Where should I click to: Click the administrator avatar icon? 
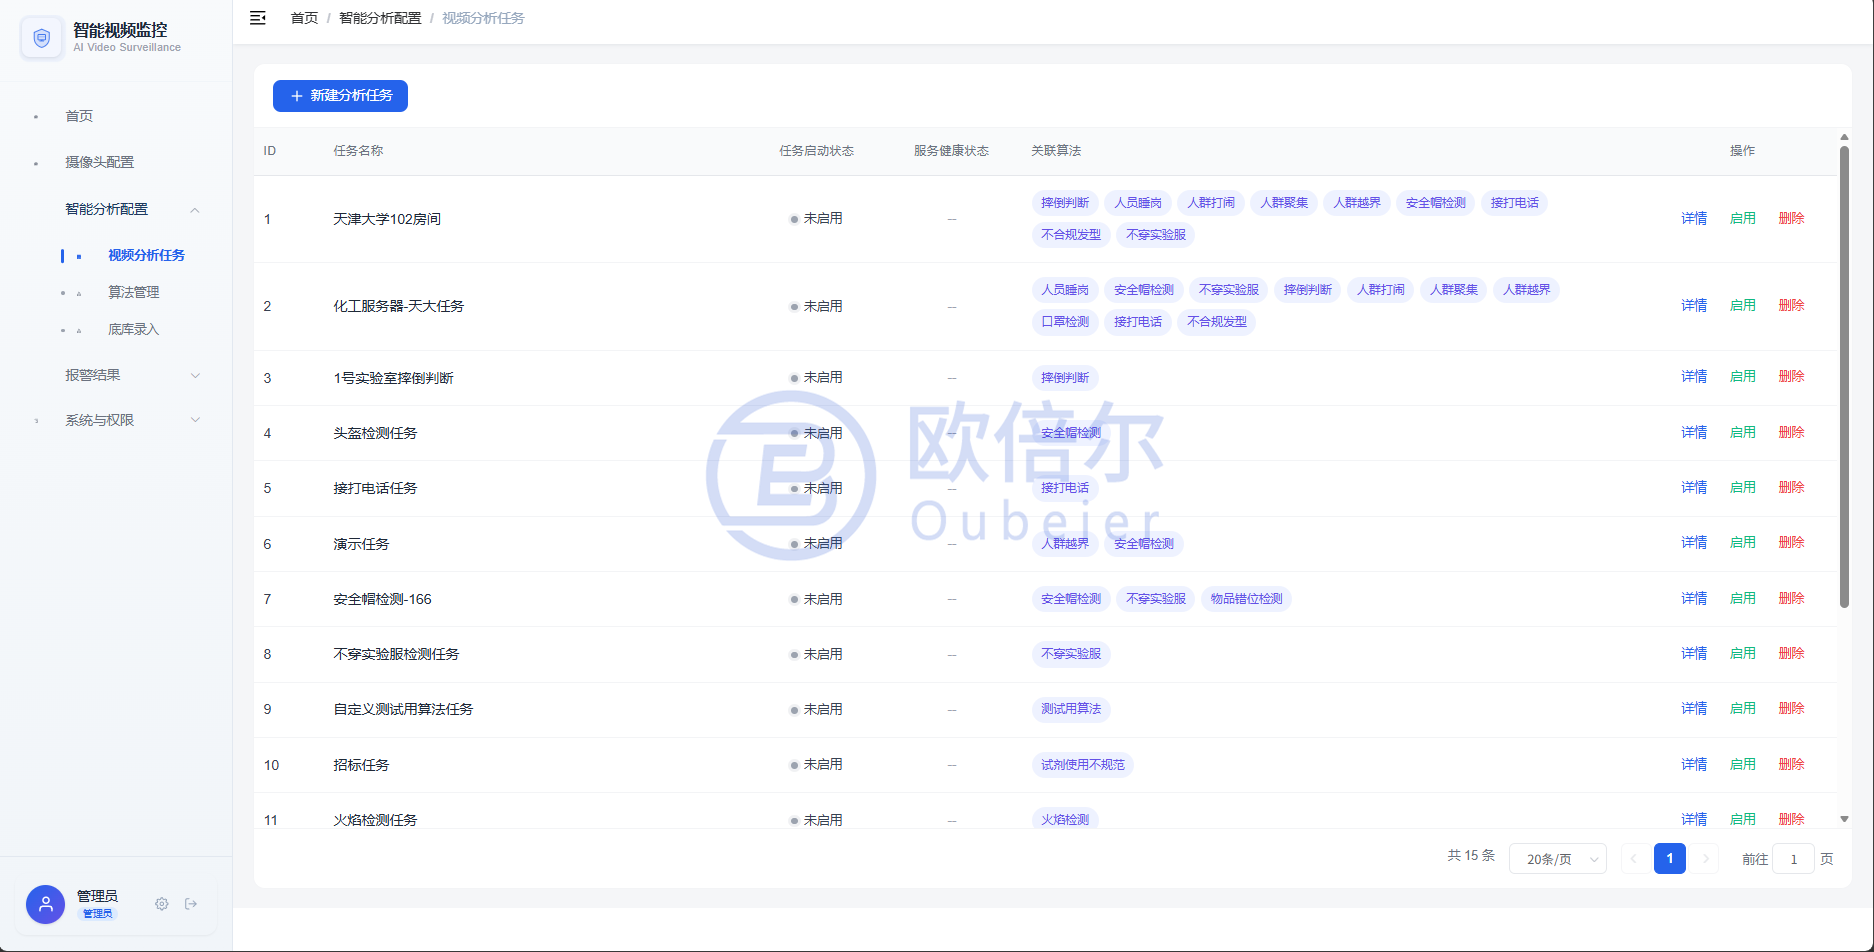[x=45, y=904]
